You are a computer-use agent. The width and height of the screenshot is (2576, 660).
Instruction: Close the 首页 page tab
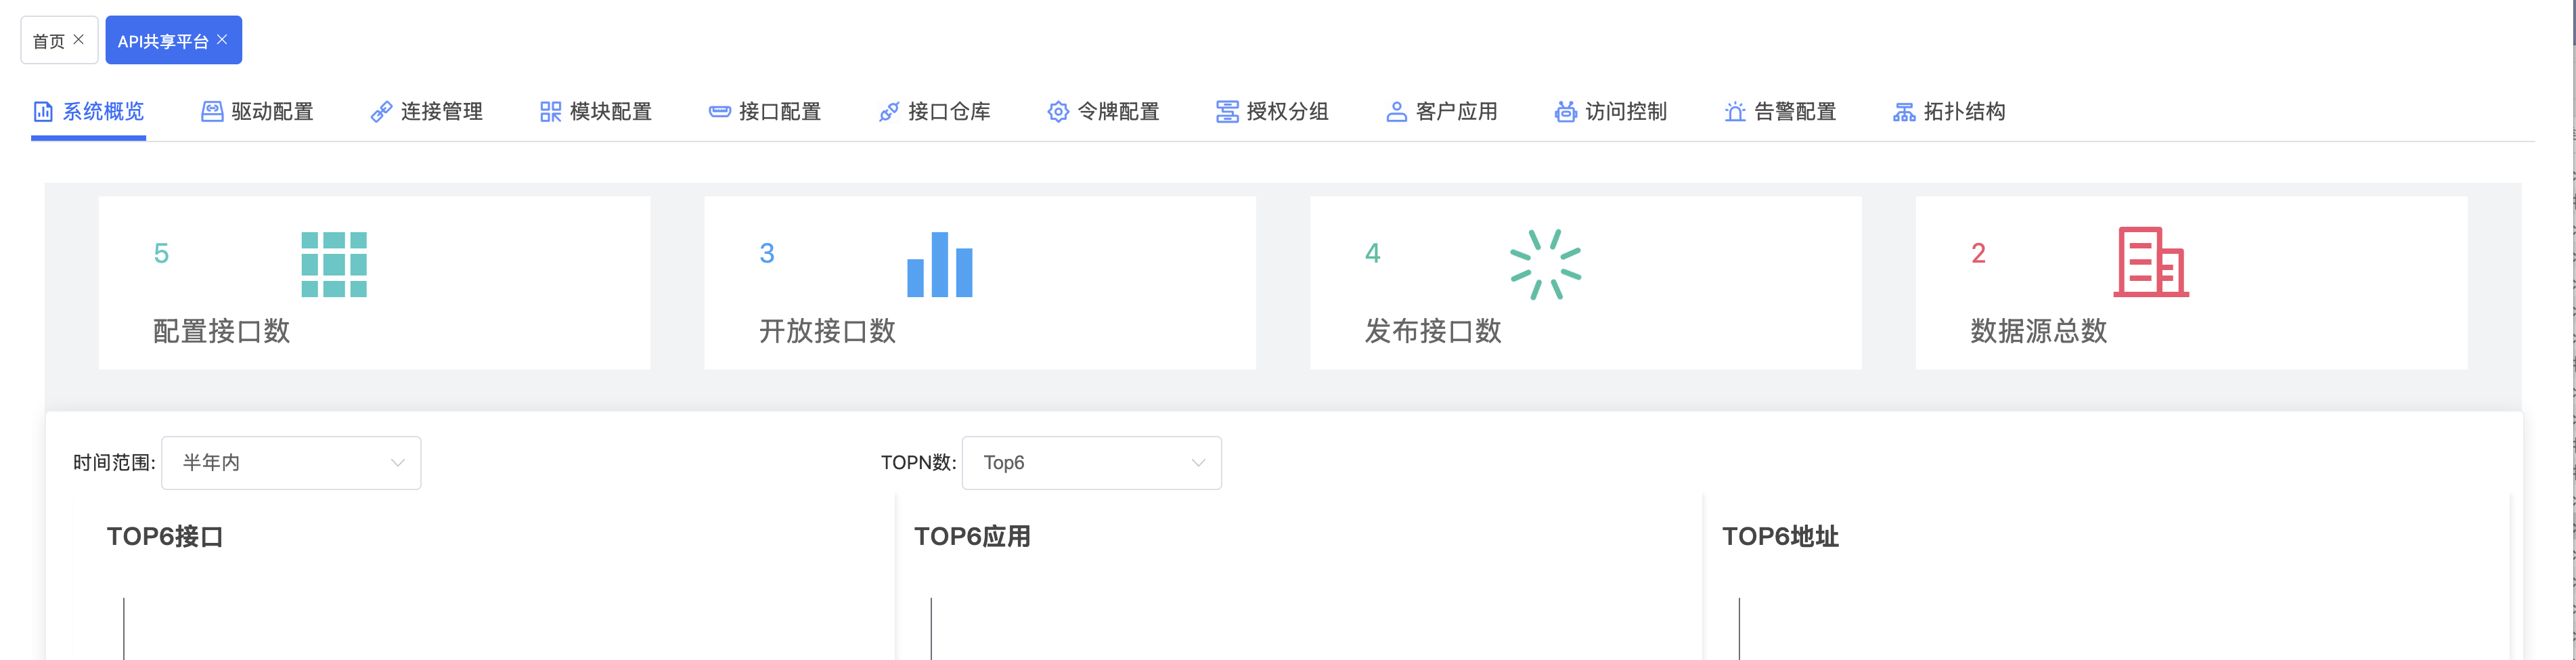[x=79, y=39]
